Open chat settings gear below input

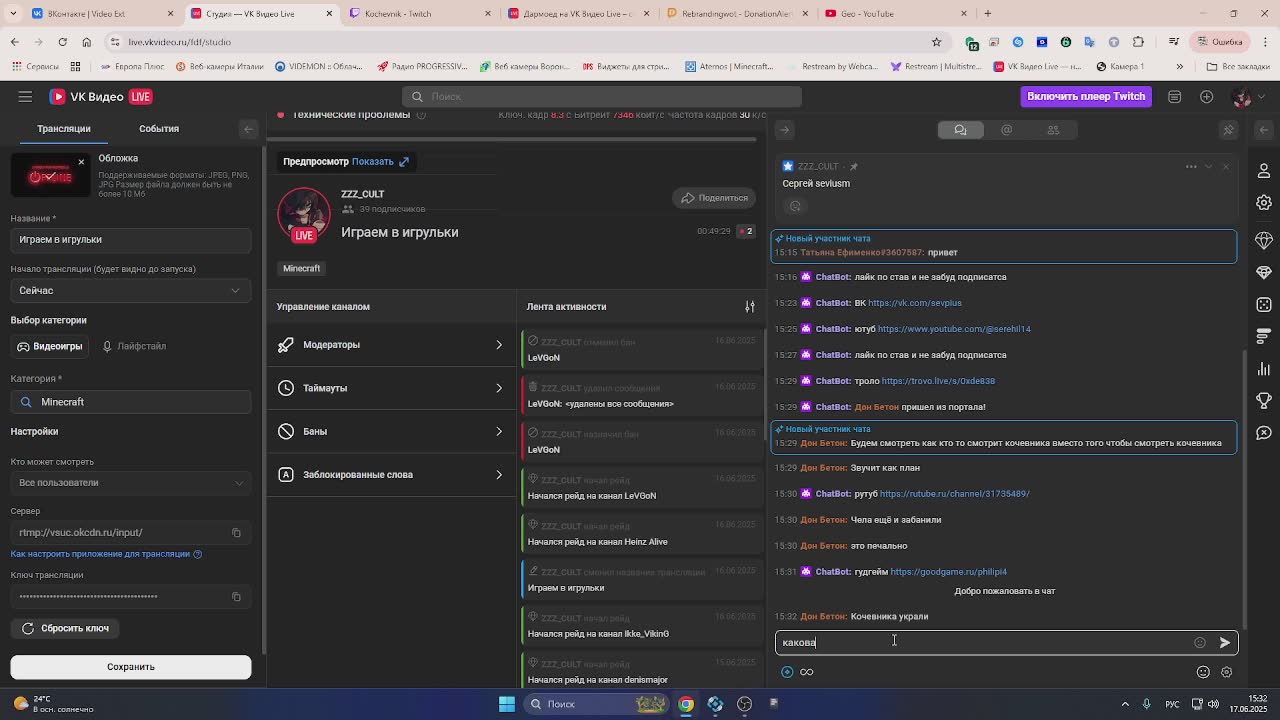[x=1227, y=672]
